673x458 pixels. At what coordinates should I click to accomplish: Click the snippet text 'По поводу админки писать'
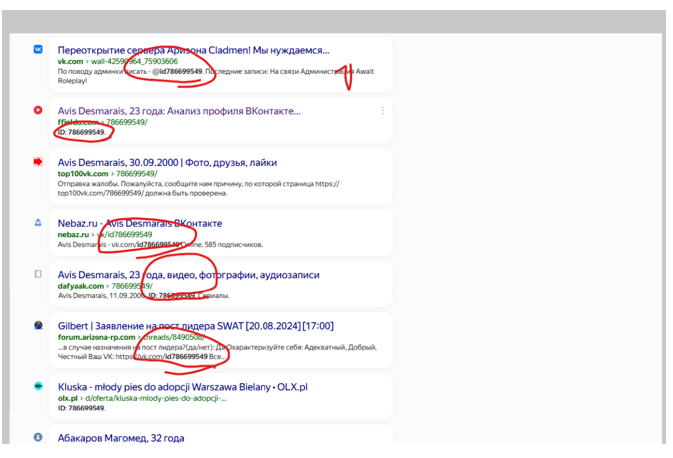102,71
